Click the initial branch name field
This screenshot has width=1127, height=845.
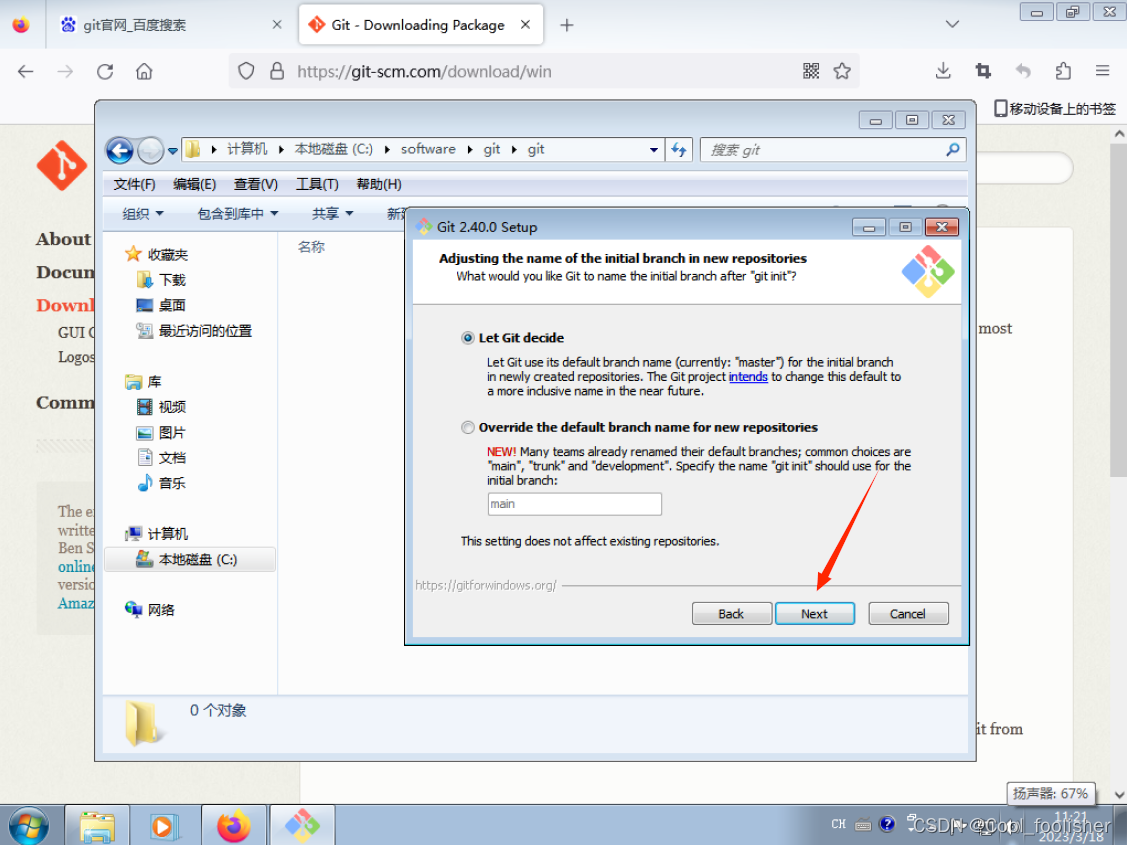tap(574, 504)
